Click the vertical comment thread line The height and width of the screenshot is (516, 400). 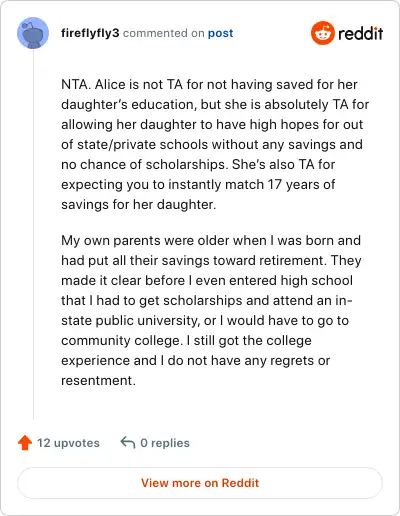(33, 234)
